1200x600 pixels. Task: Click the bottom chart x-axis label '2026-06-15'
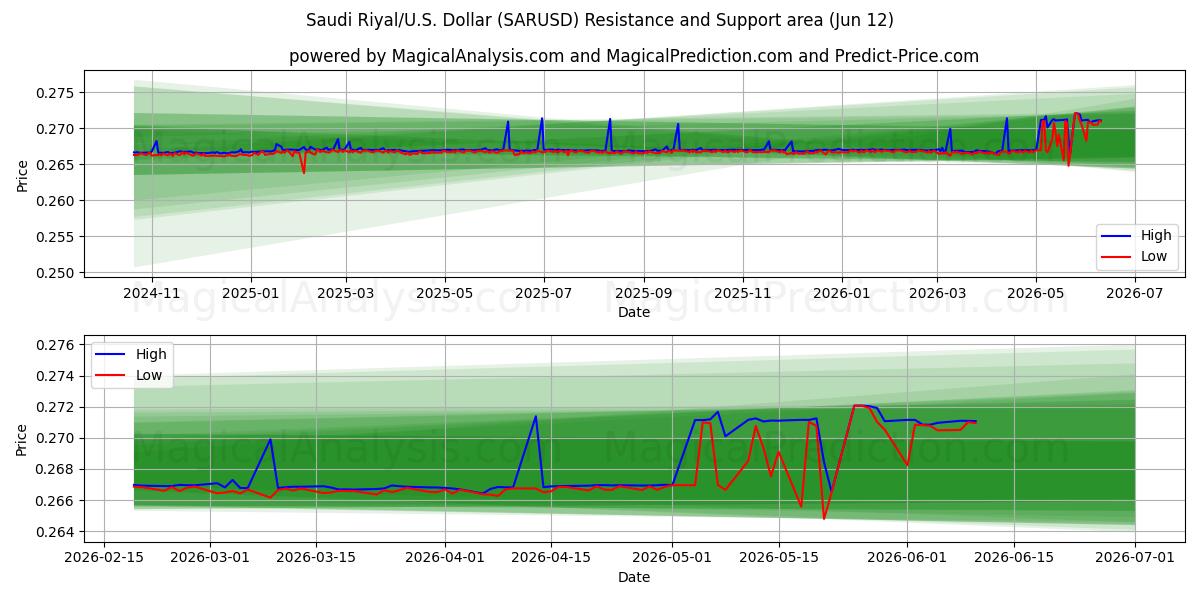pyautogui.click(x=1014, y=558)
